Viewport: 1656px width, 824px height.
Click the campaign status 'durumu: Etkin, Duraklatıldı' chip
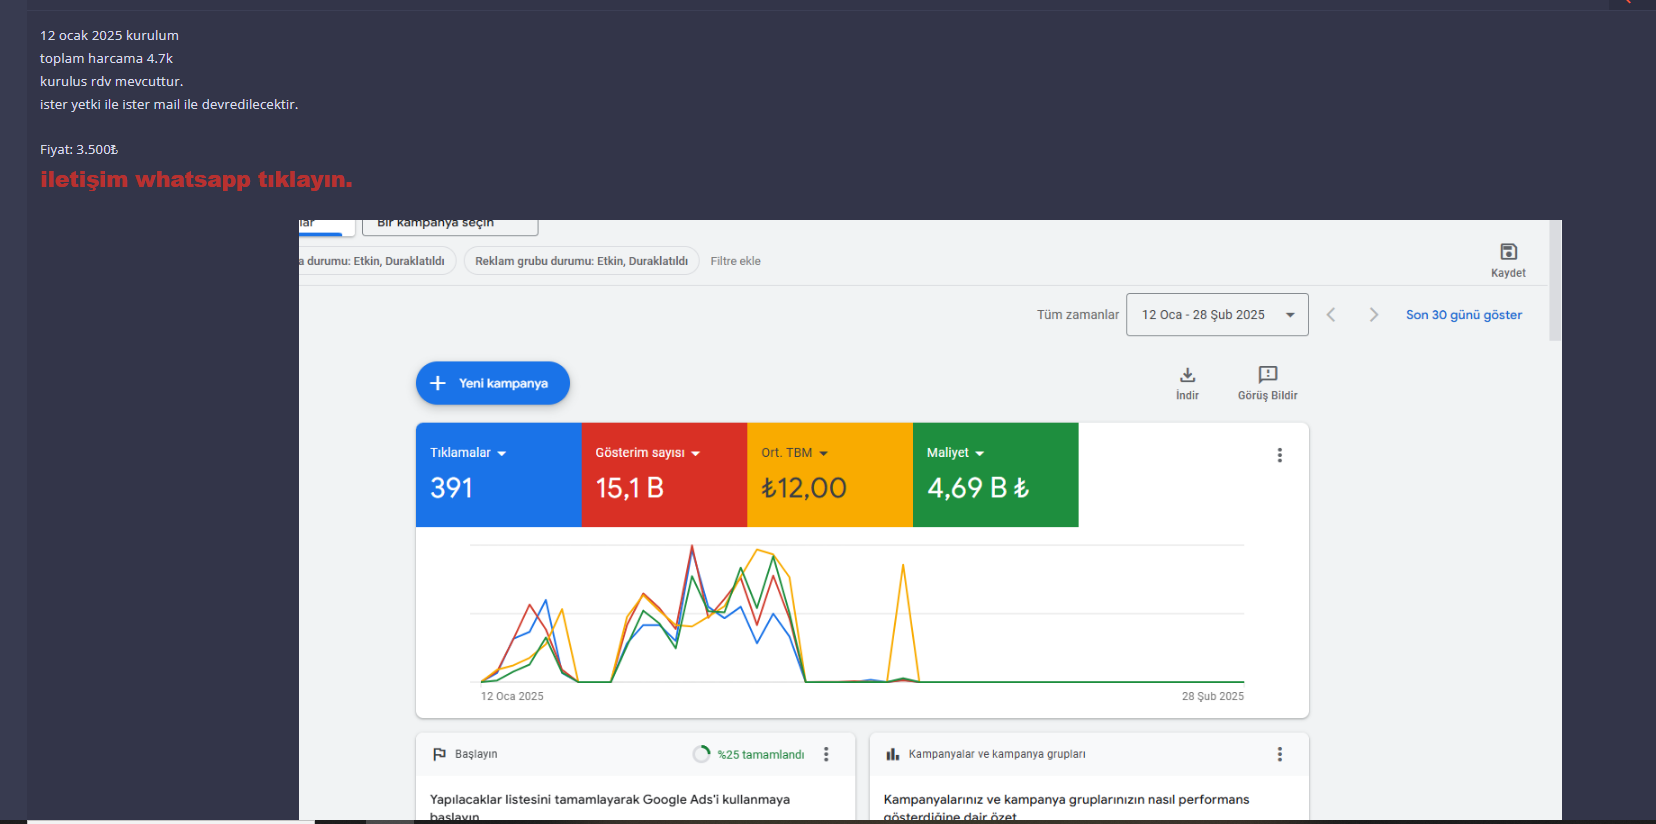coord(378,261)
